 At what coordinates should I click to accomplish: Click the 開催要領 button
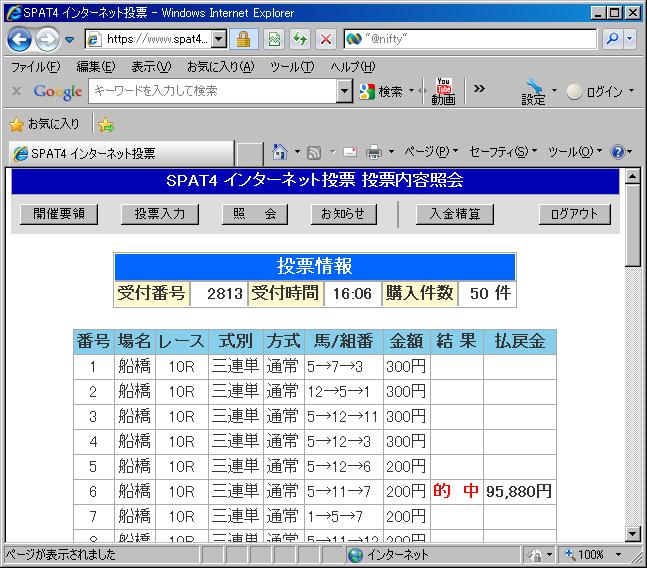coord(59,214)
